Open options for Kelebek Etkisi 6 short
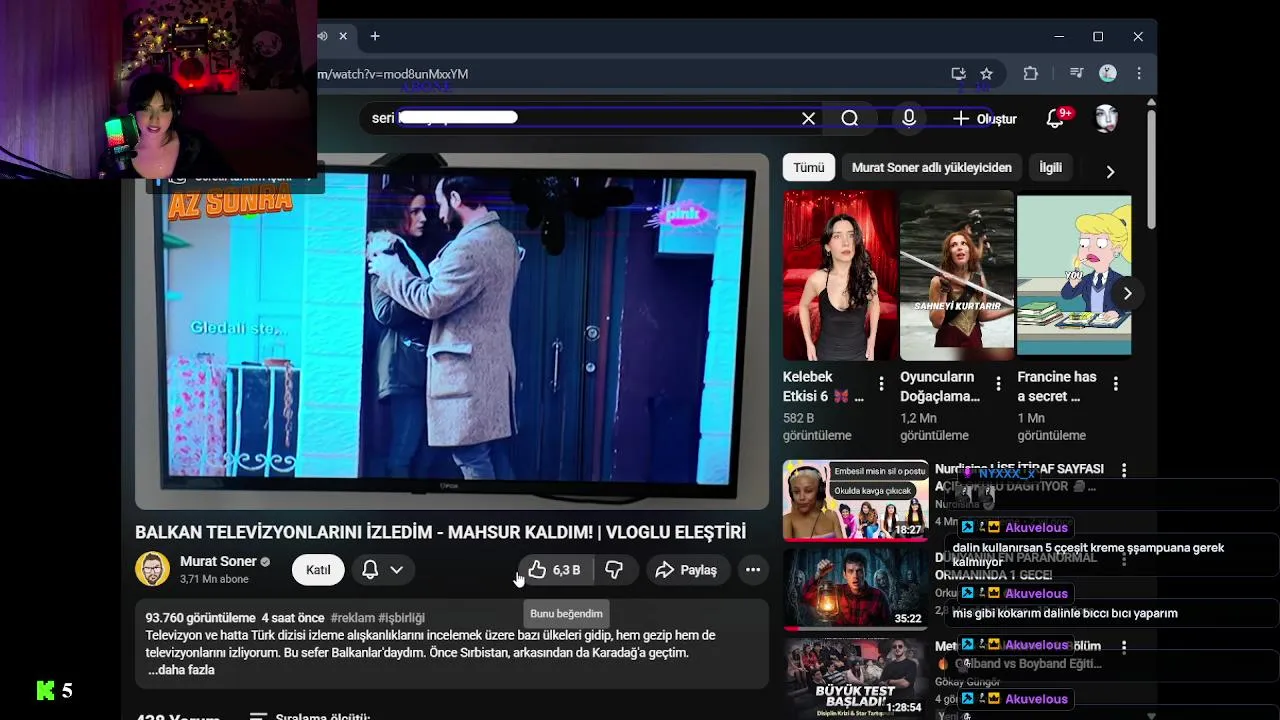The height and width of the screenshot is (720, 1280). point(881,384)
